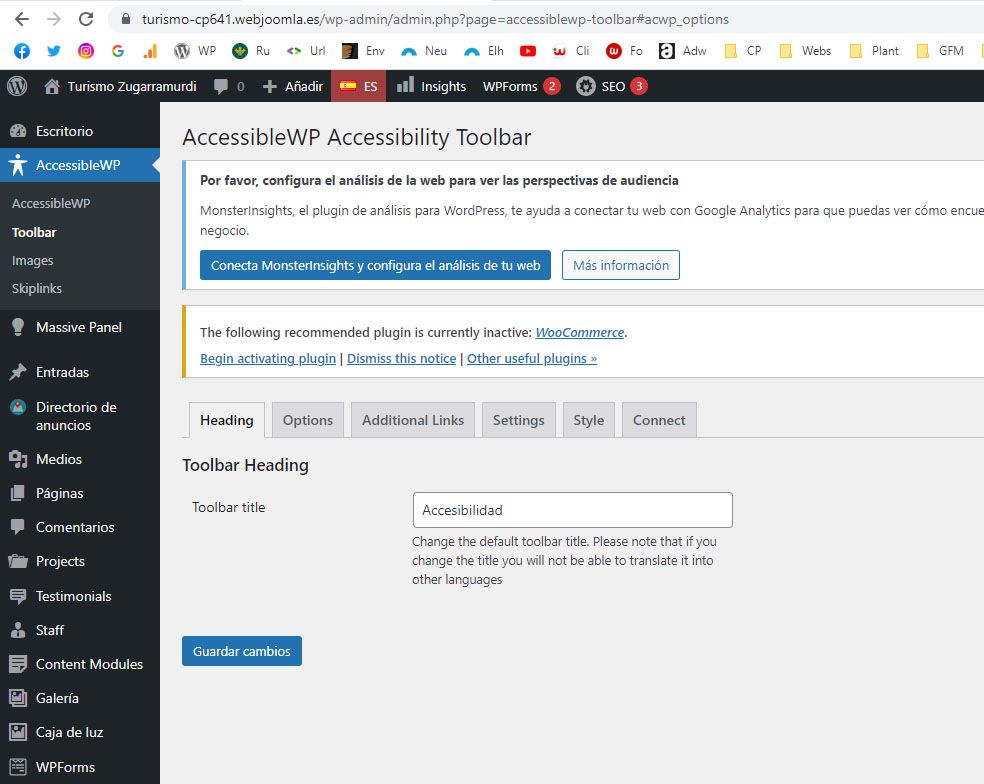This screenshot has height=784, width=984.
Task: Visit site via Turismo Zugarramurdi home
Action: tap(120, 86)
